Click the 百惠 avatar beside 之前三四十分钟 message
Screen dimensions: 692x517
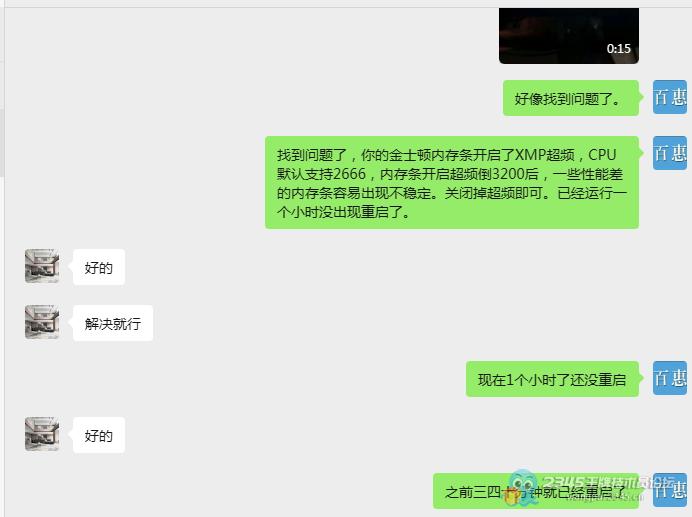[670, 490]
